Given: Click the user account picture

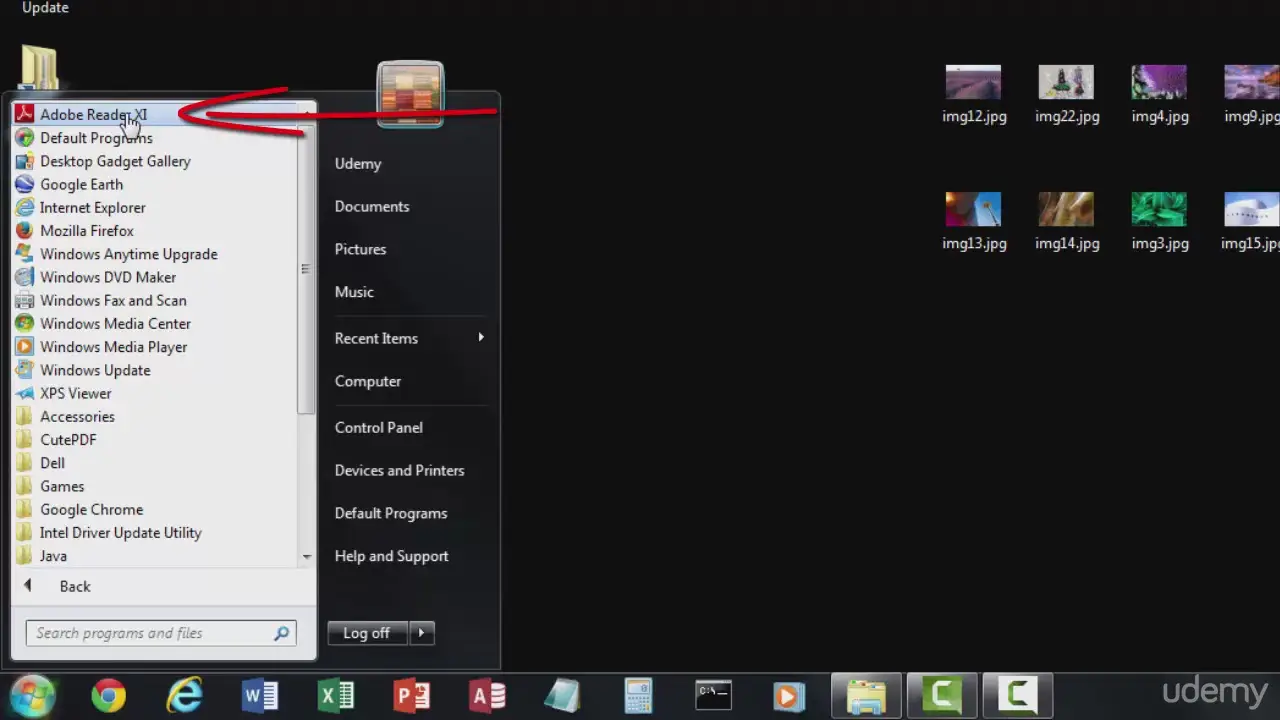Looking at the screenshot, I should coord(410,95).
